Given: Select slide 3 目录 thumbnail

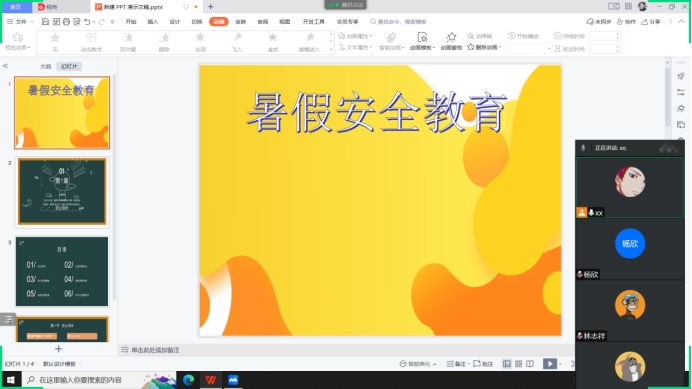Looking at the screenshot, I should [x=62, y=271].
